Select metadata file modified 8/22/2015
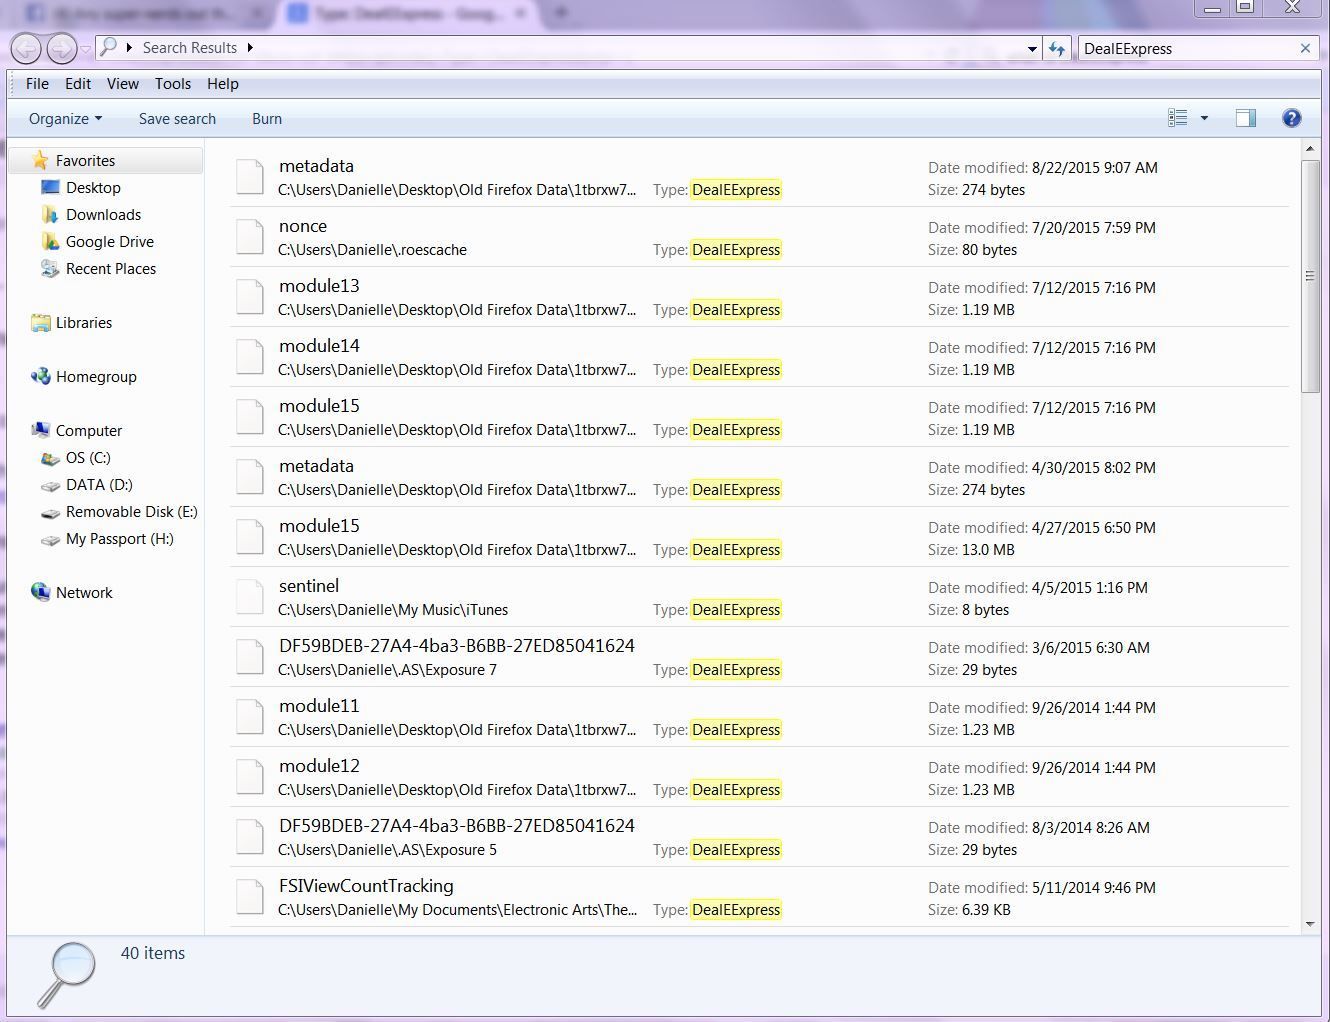 tap(316, 166)
